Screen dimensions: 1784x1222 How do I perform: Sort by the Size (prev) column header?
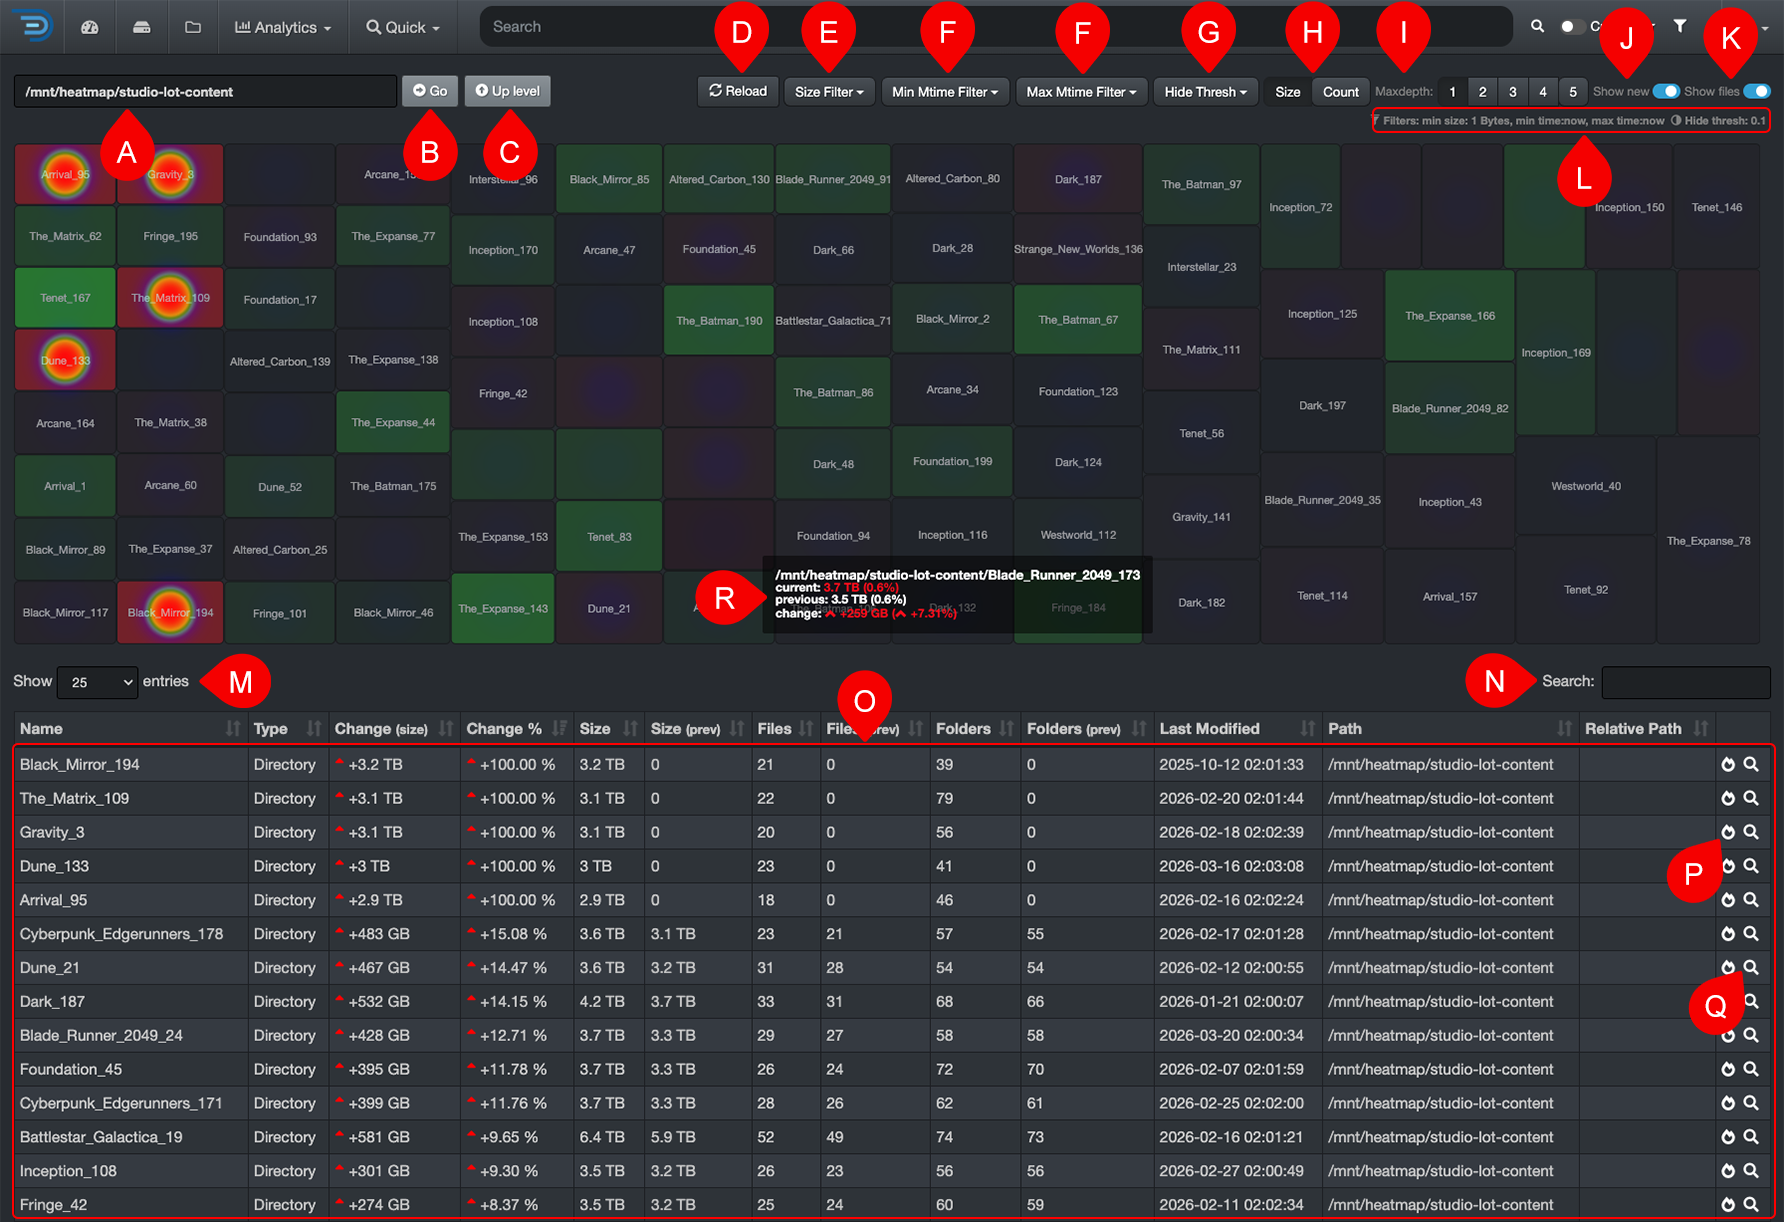[x=697, y=729]
